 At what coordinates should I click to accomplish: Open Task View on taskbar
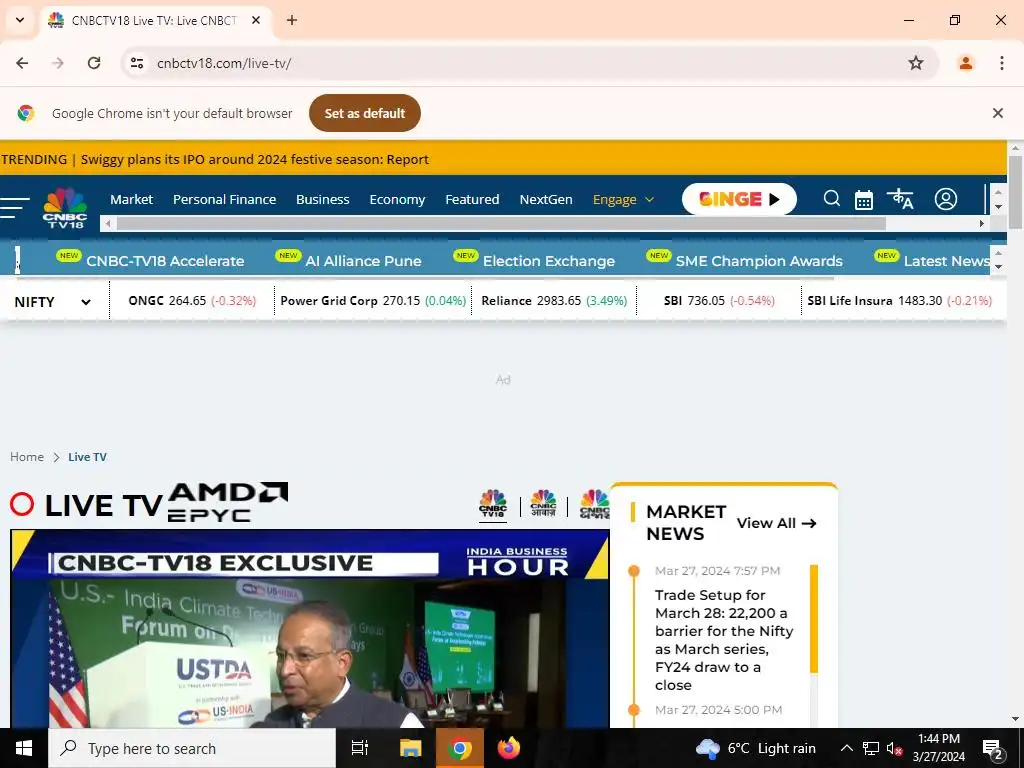360,748
